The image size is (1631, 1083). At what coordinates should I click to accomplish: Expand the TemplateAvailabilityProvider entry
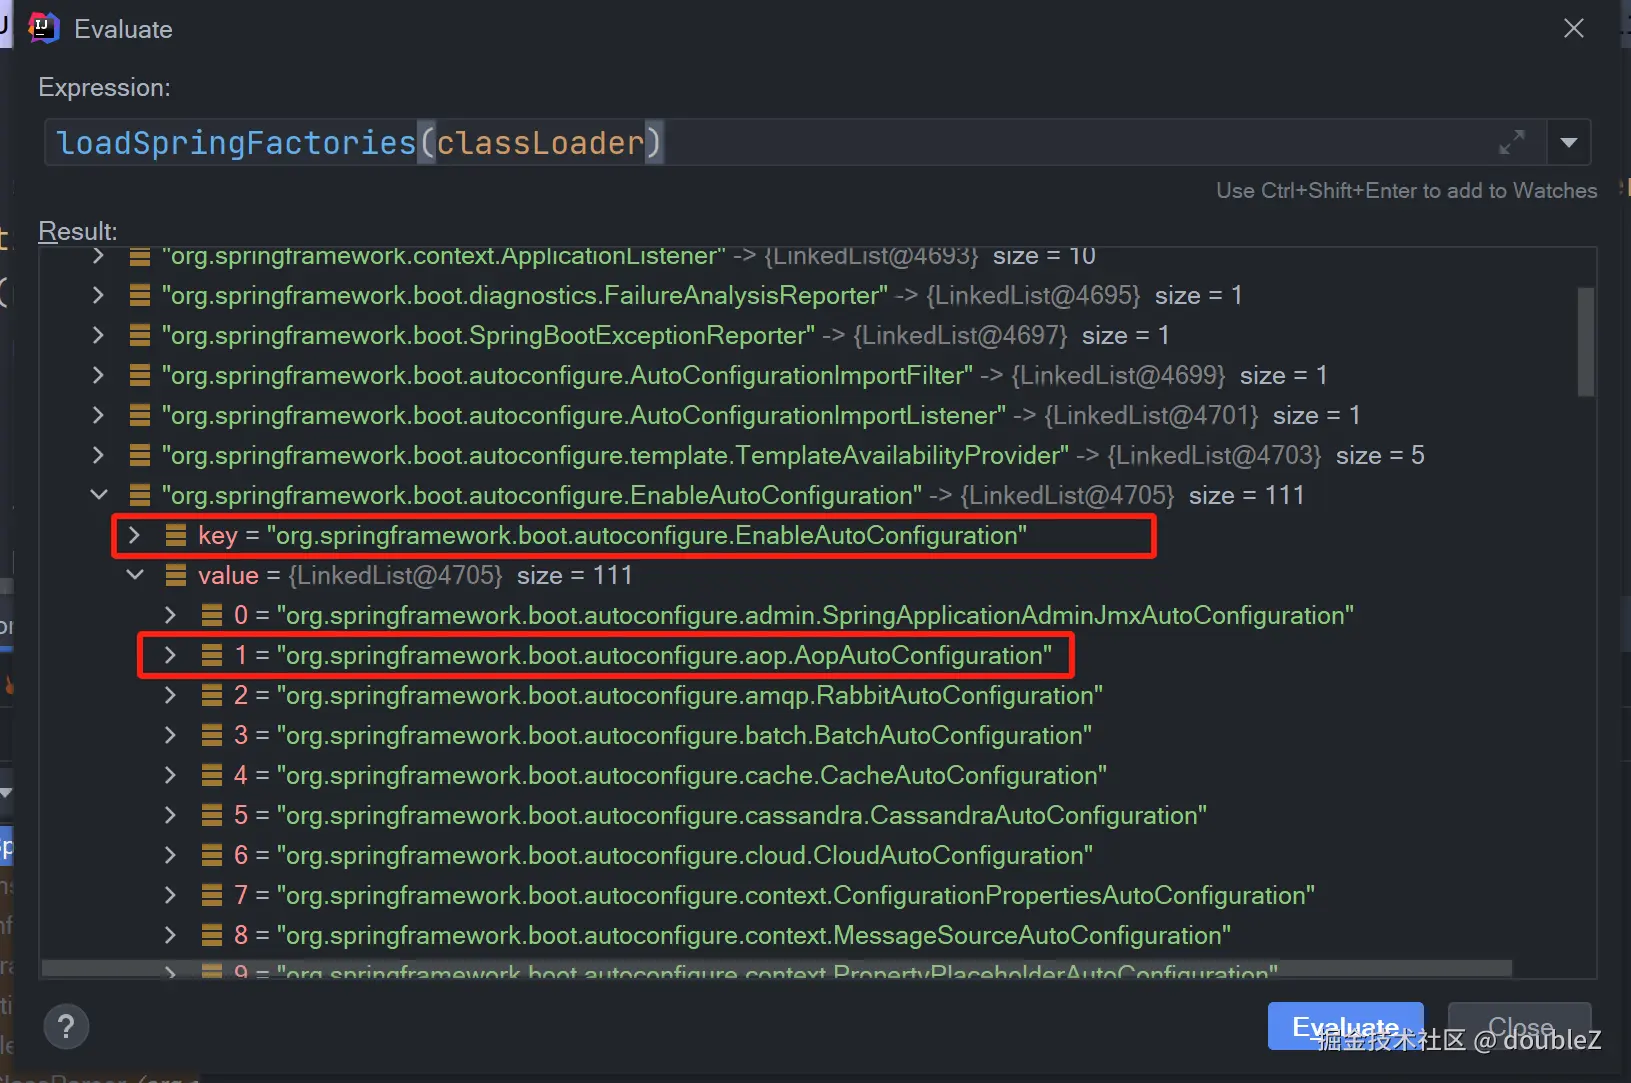coord(98,455)
